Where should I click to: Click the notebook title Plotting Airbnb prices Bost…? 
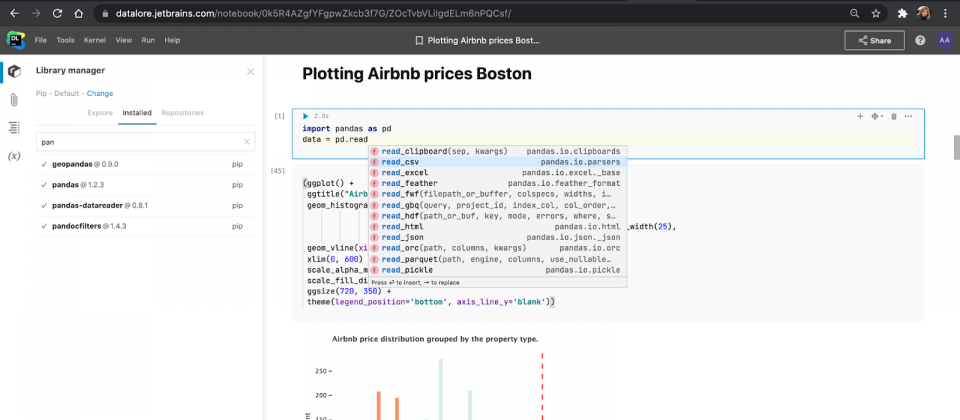[x=484, y=40]
